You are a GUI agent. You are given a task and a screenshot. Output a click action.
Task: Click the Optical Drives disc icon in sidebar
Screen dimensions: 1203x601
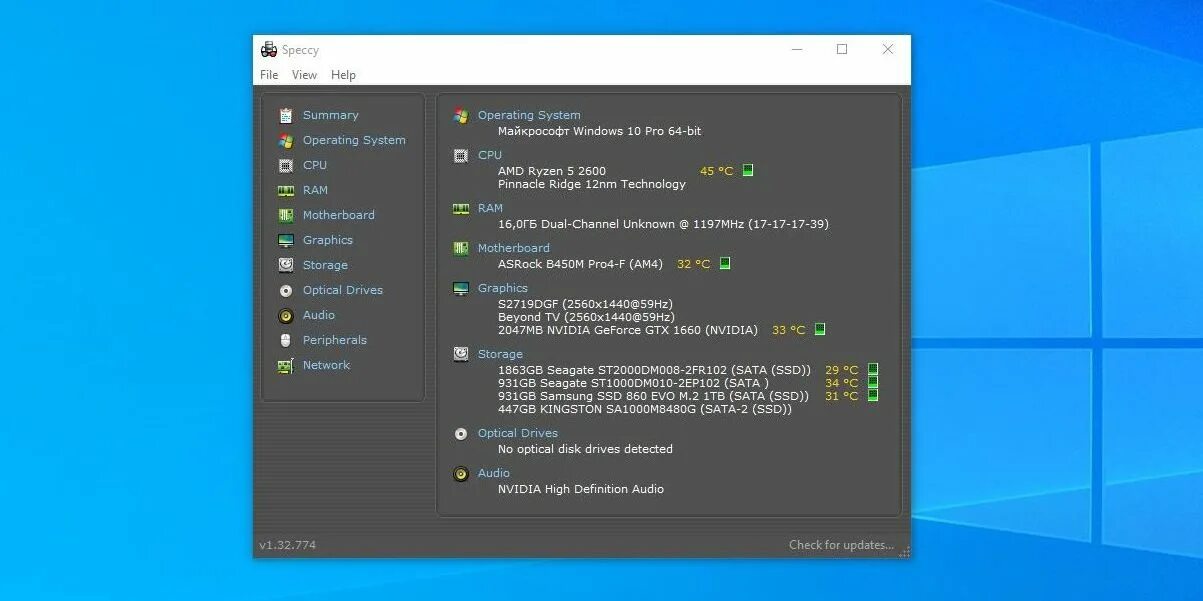[x=286, y=290]
